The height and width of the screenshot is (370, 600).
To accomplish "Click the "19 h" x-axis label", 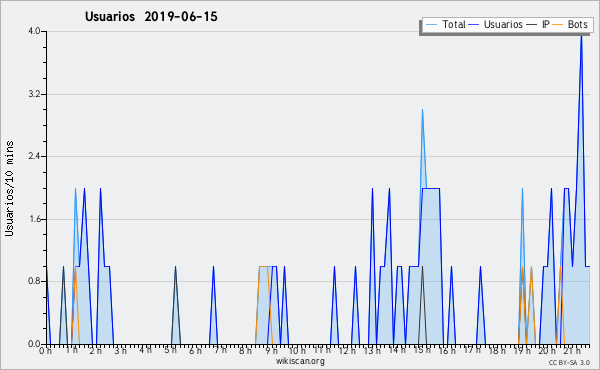I will (522, 350).
